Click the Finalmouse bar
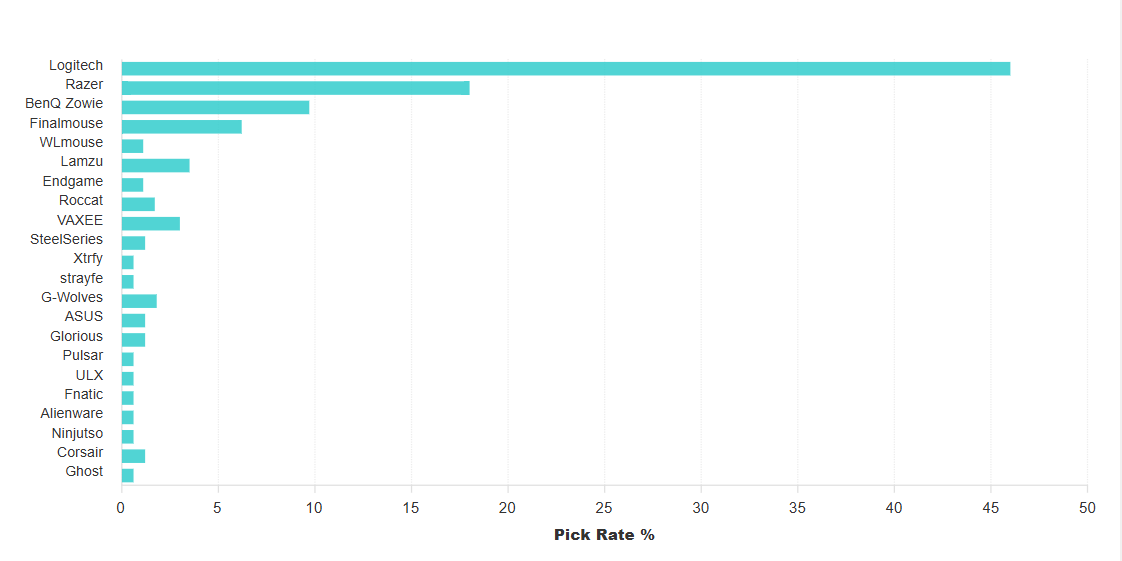The image size is (1122, 561). tap(181, 126)
